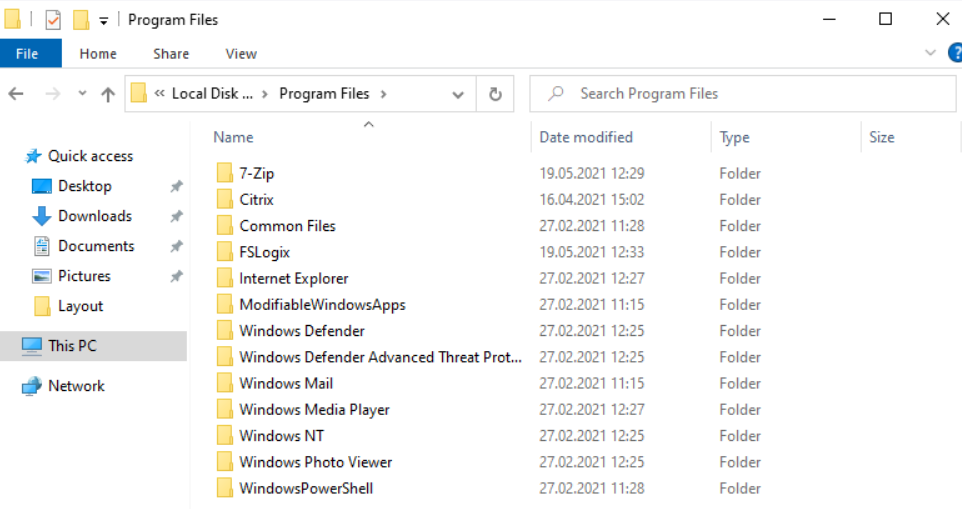Click the Program Files breadcrumb segment

tap(324, 94)
